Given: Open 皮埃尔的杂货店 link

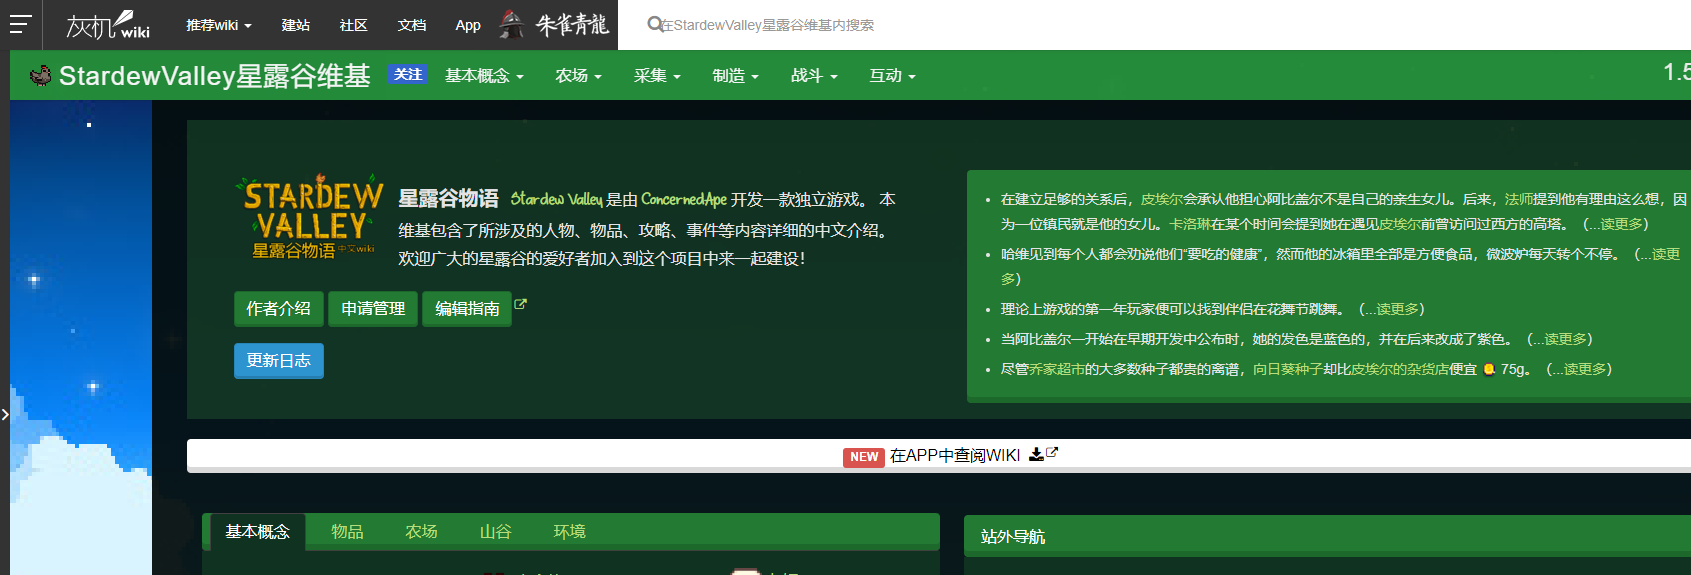Looking at the screenshot, I should click(x=1400, y=369).
